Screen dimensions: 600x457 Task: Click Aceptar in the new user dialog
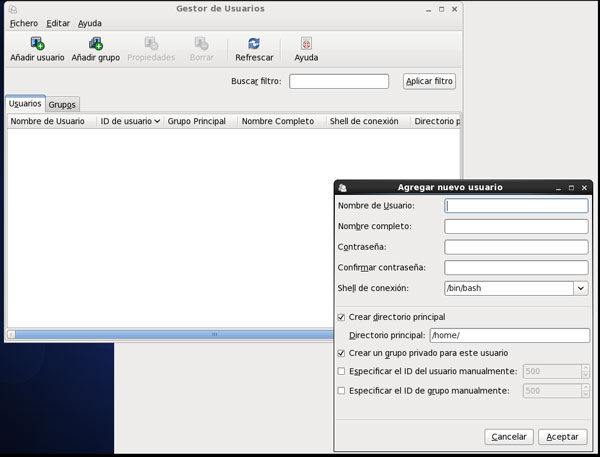point(562,437)
